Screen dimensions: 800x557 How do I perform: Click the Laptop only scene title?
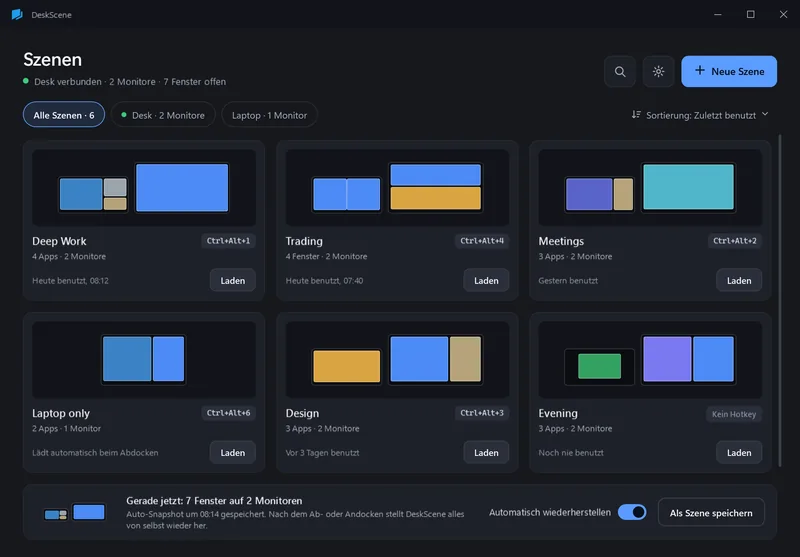(61, 413)
